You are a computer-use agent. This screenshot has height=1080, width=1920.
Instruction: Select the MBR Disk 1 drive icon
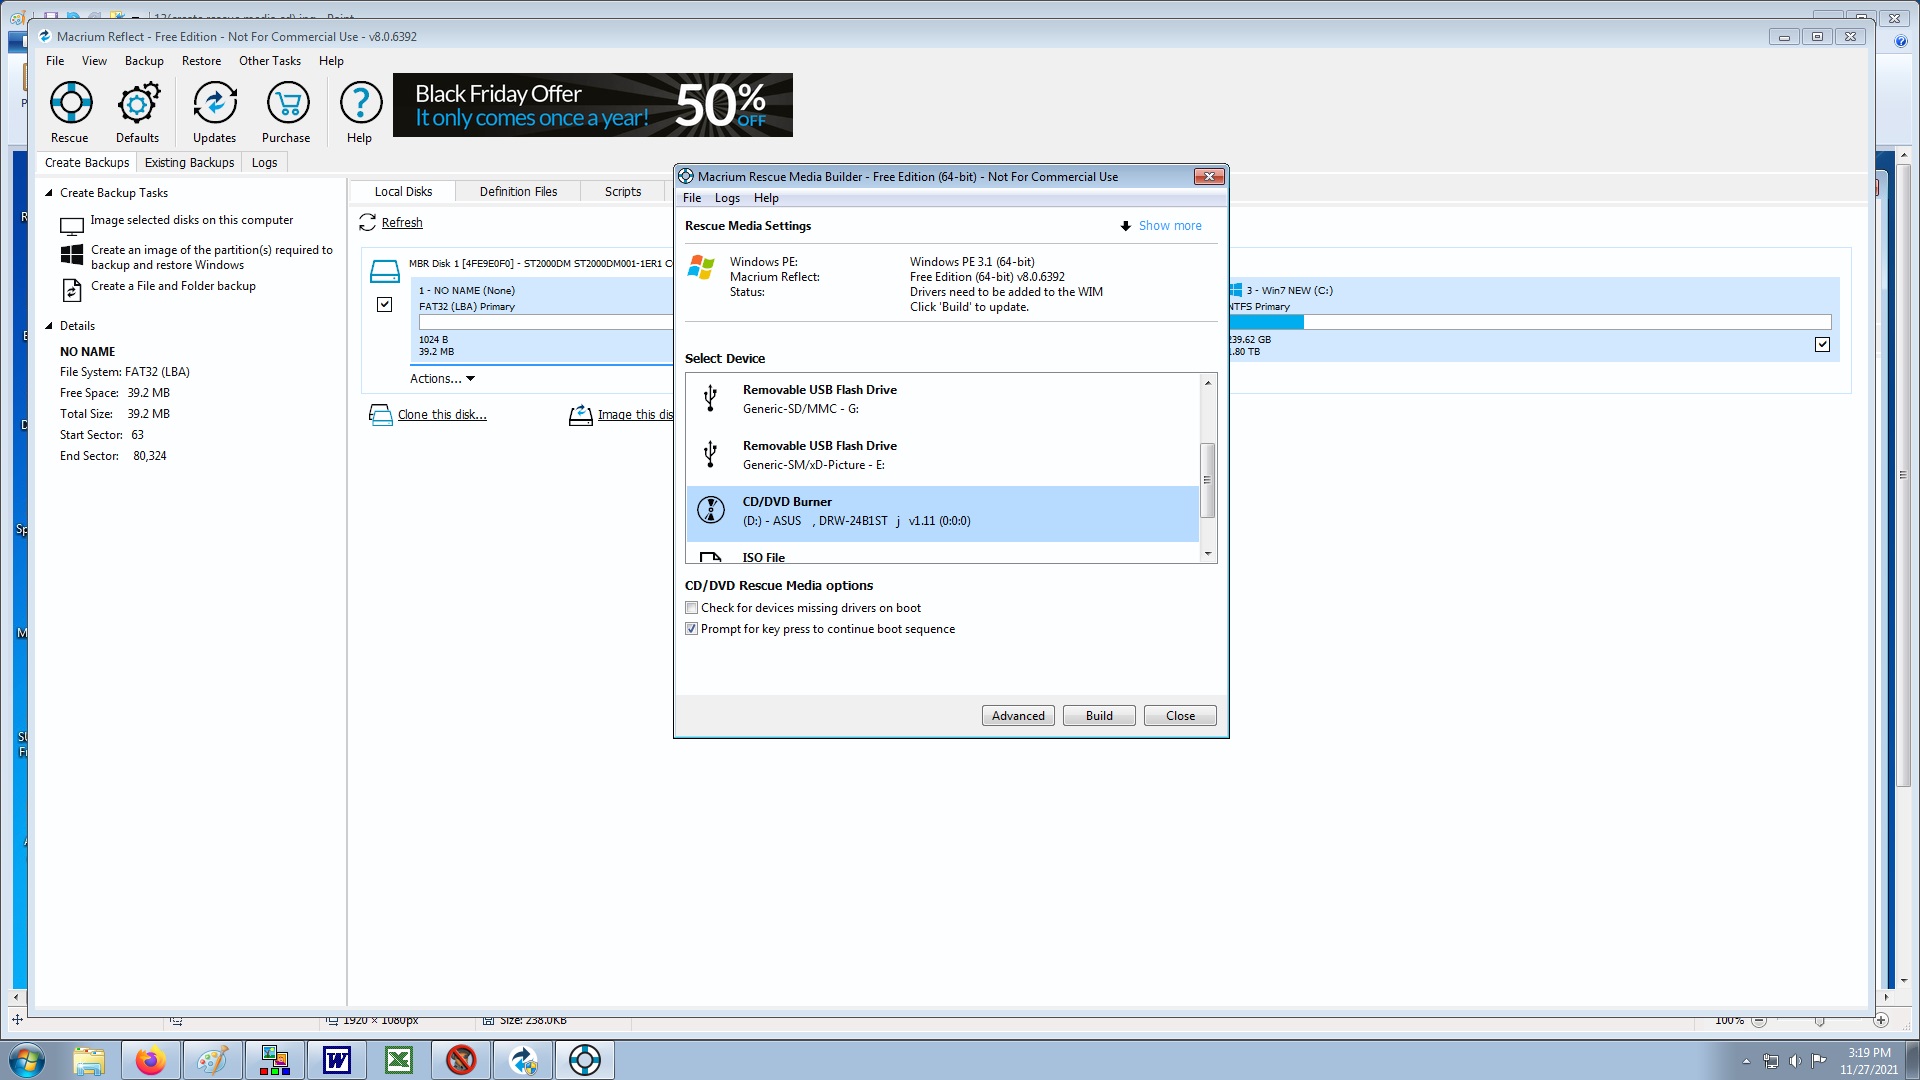(x=384, y=270)
